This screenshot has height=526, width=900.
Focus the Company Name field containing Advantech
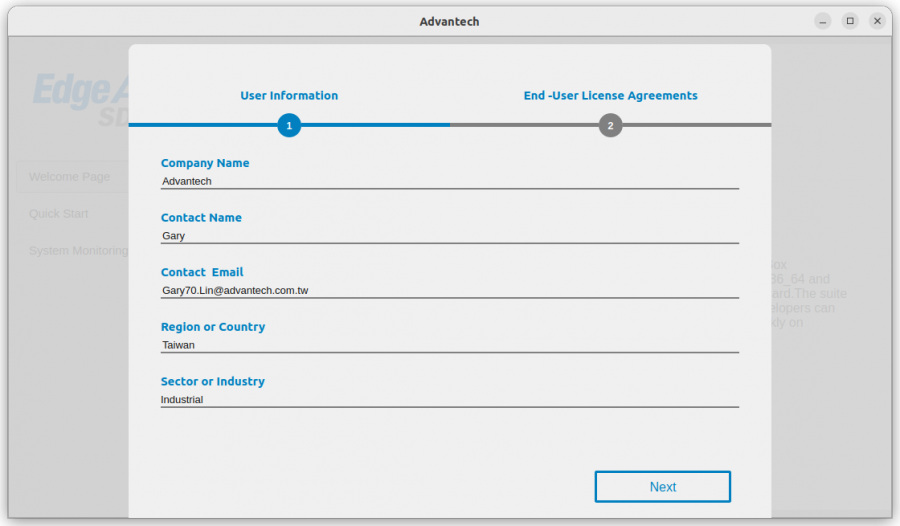(x=449, y=181)
